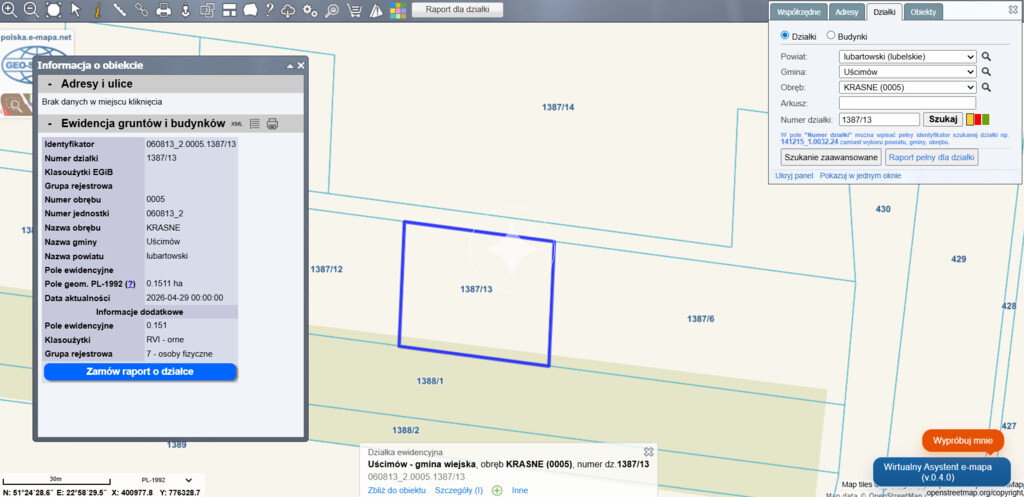Click Zamów raport o działce button

140,372
